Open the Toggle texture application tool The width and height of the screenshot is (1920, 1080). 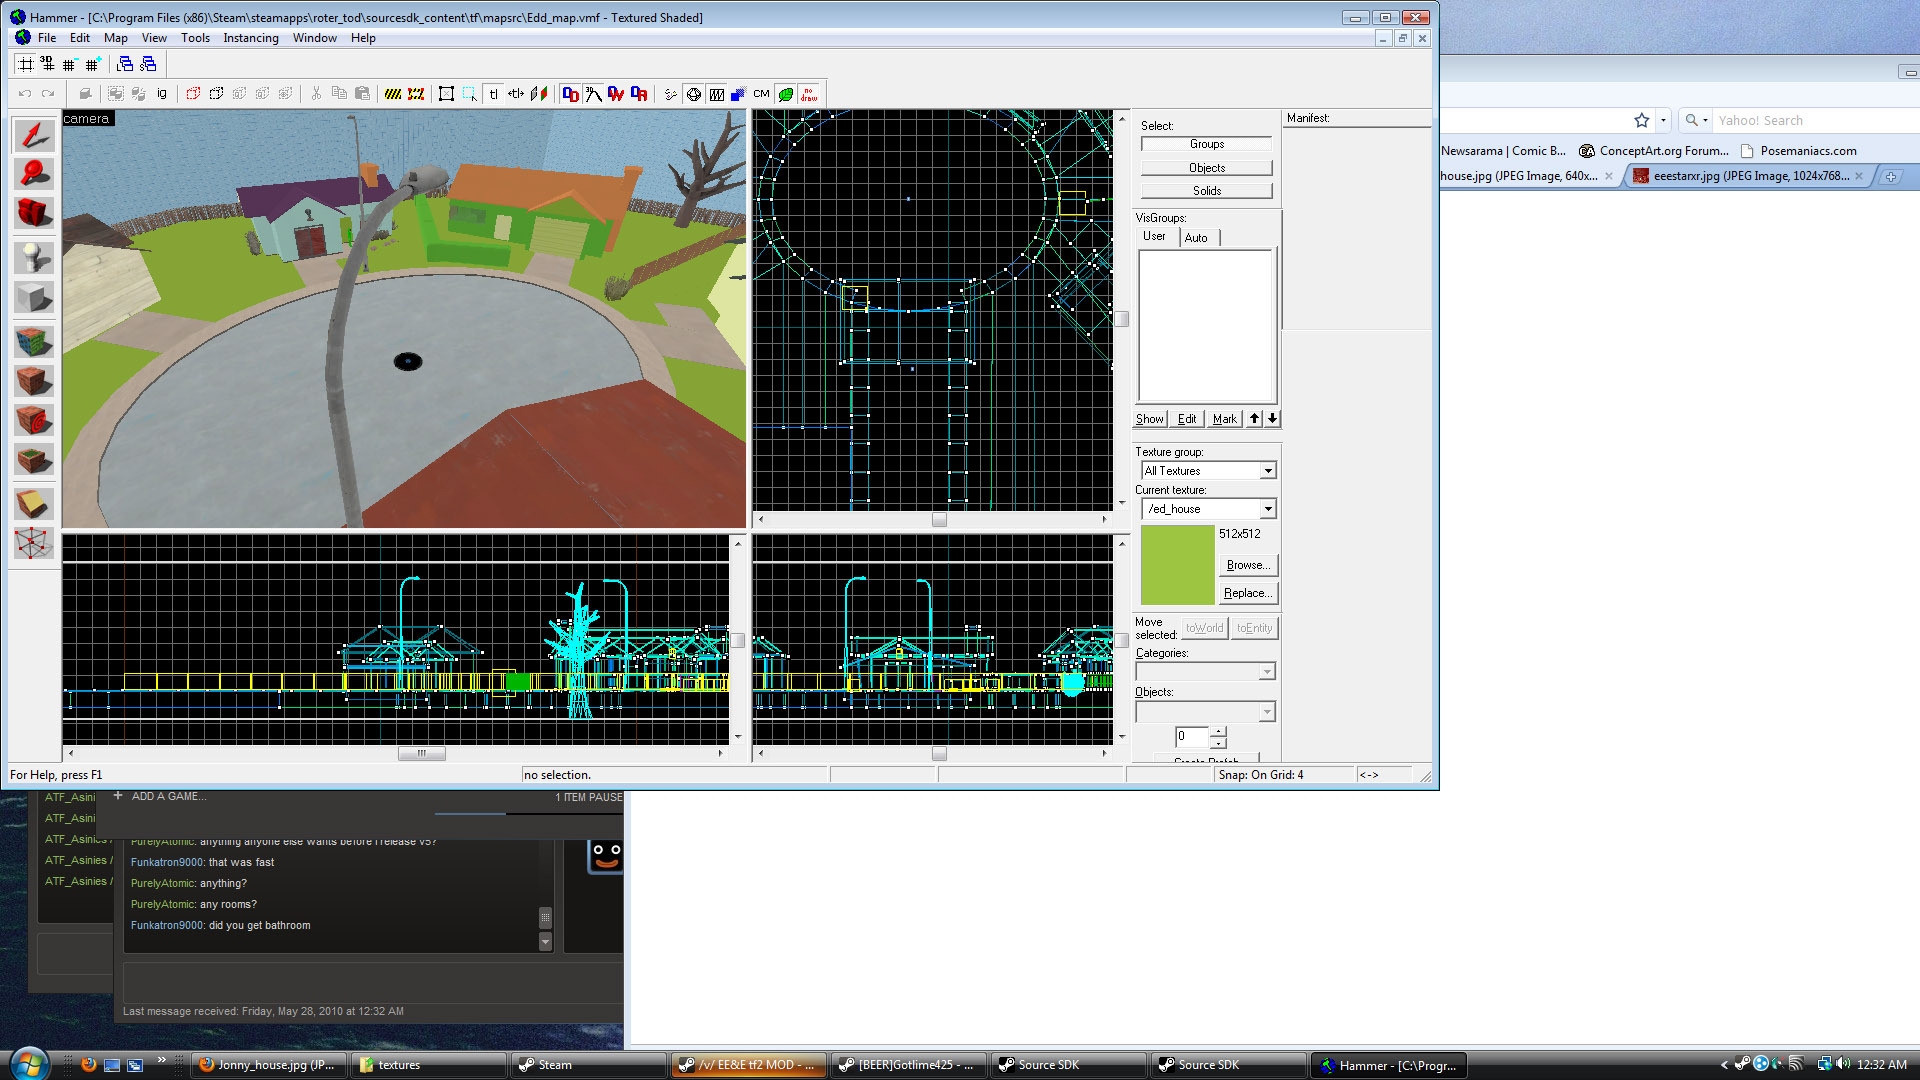click(34, 341)
